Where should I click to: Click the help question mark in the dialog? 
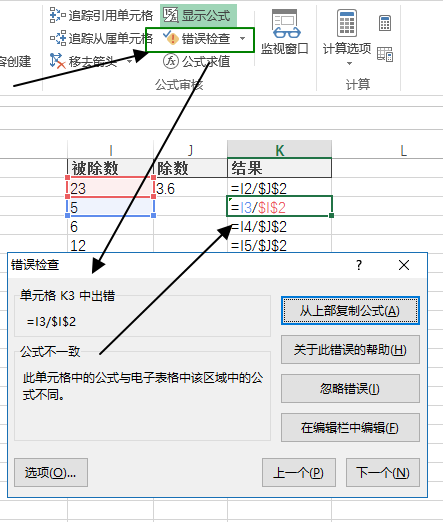[x=359, y=265]
